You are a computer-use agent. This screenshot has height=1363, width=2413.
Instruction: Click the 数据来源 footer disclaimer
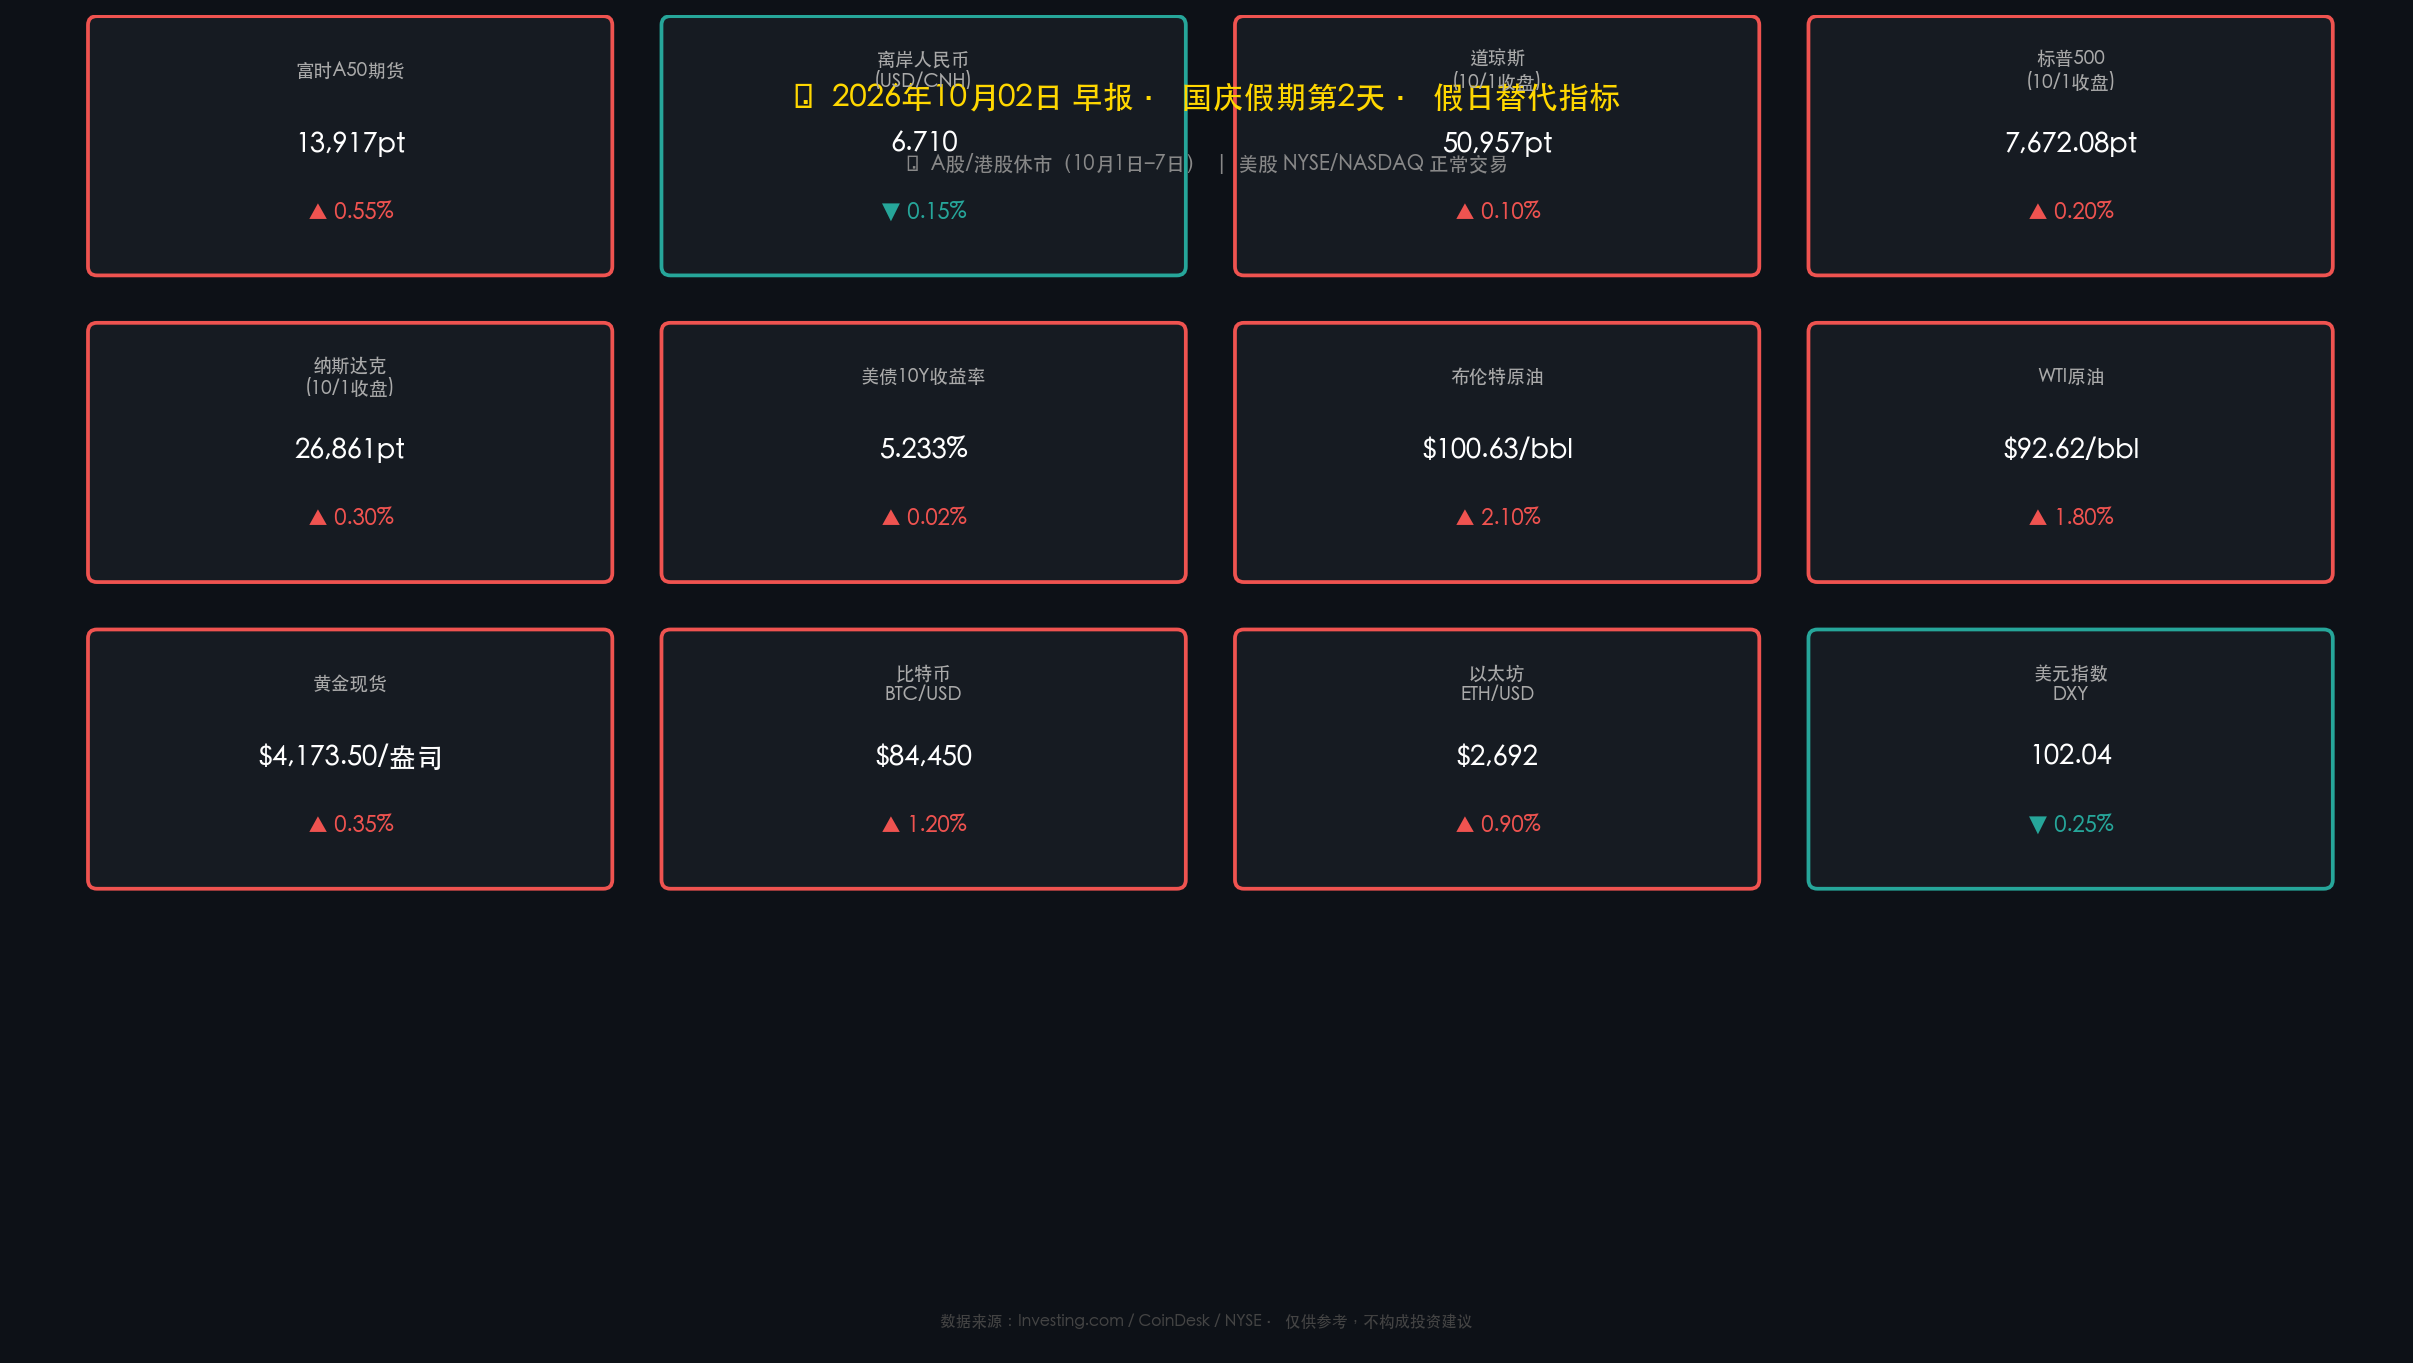point(1206,1321)
